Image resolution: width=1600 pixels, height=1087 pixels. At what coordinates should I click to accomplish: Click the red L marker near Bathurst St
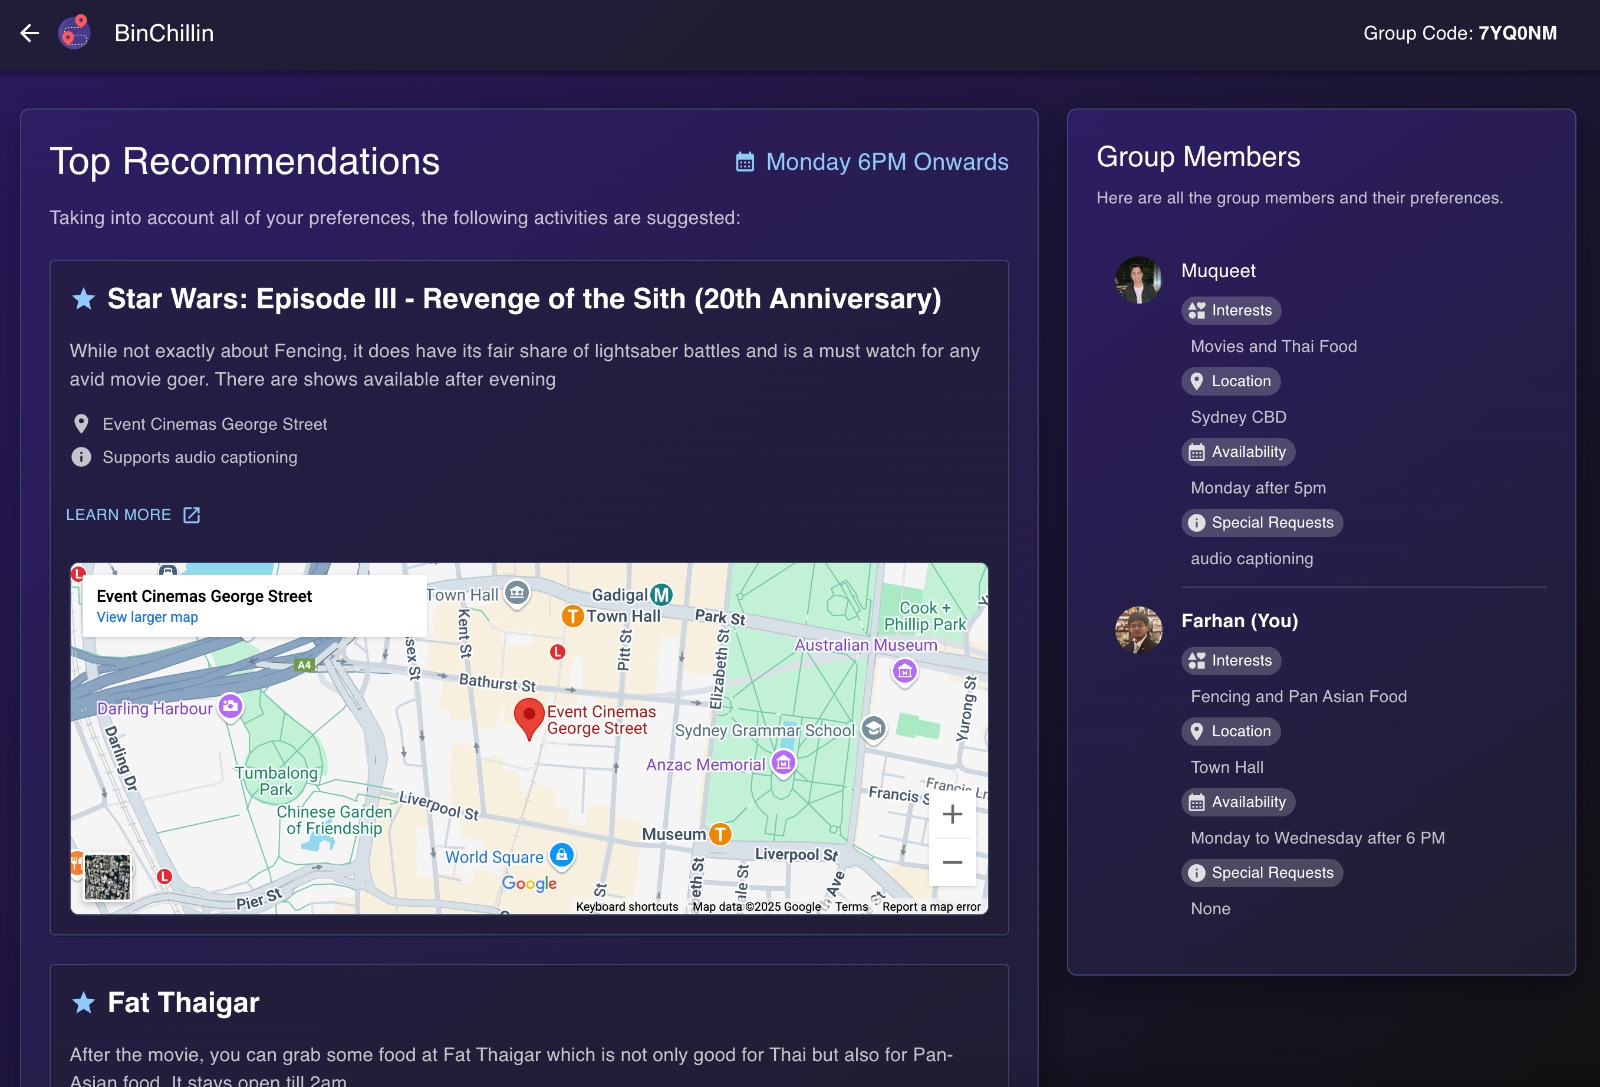tap(558, 652)
